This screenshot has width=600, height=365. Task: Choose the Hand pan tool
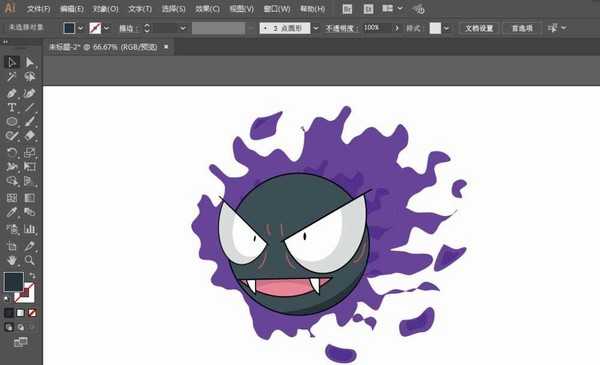coord(11,261)
